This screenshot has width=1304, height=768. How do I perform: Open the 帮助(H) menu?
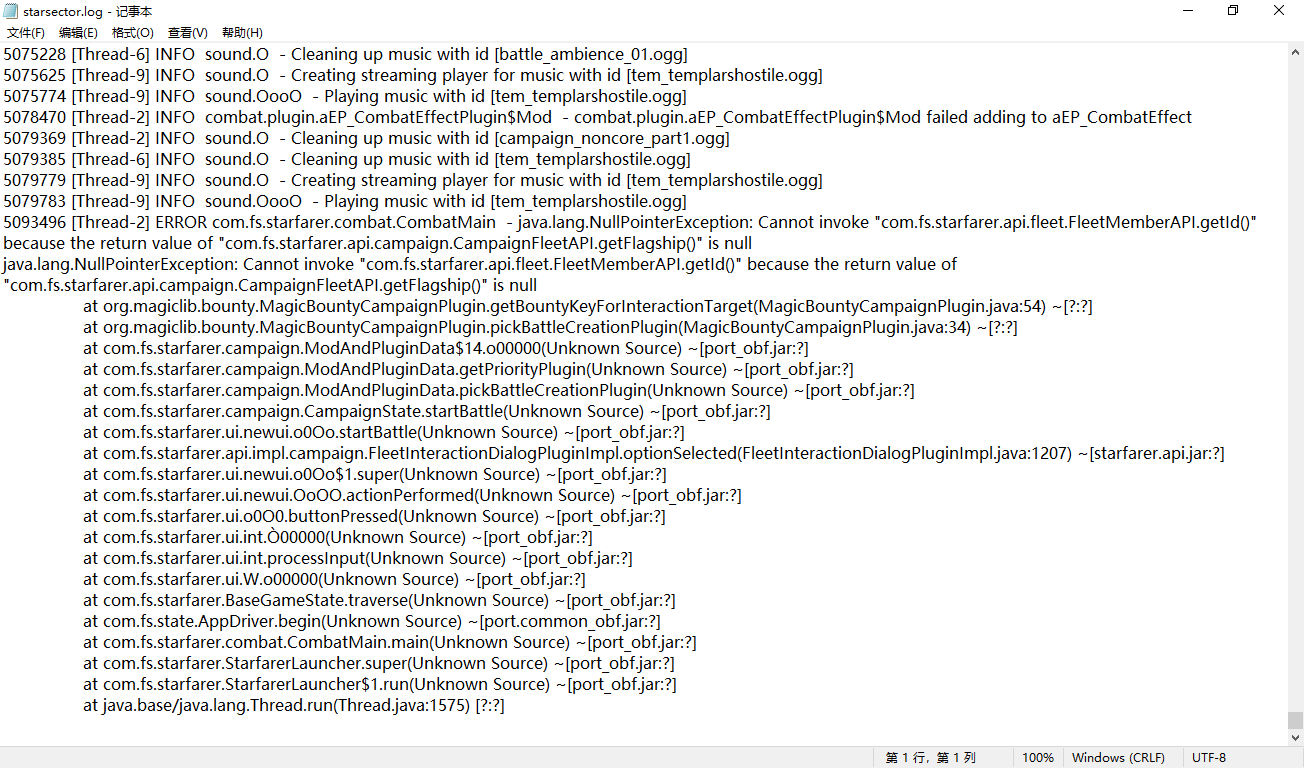click(x=242, y=33)
